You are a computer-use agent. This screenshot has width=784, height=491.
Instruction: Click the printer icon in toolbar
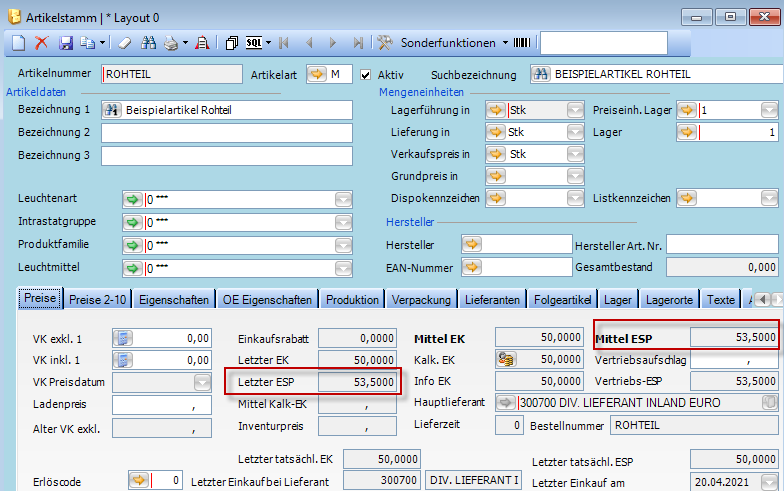172,43
